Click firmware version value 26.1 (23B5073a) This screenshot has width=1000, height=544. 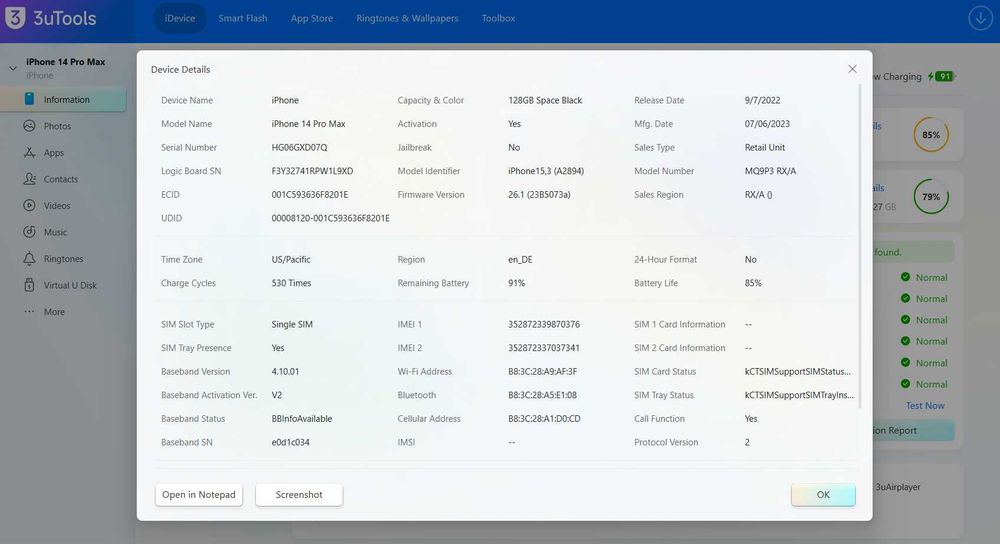[539, 195]
